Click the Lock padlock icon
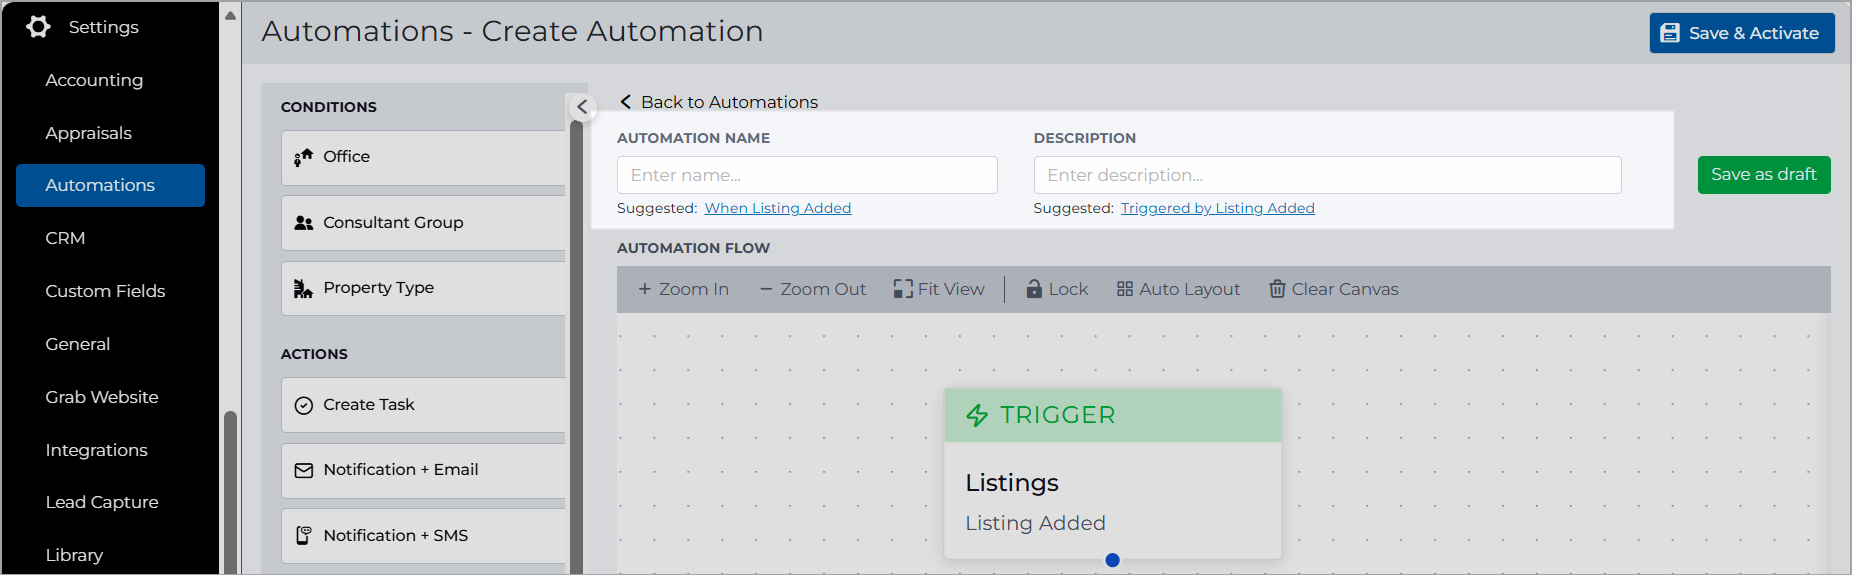Image resolution: width=1852 pixels, height=575 pixels. click(x=1034, y=289)
